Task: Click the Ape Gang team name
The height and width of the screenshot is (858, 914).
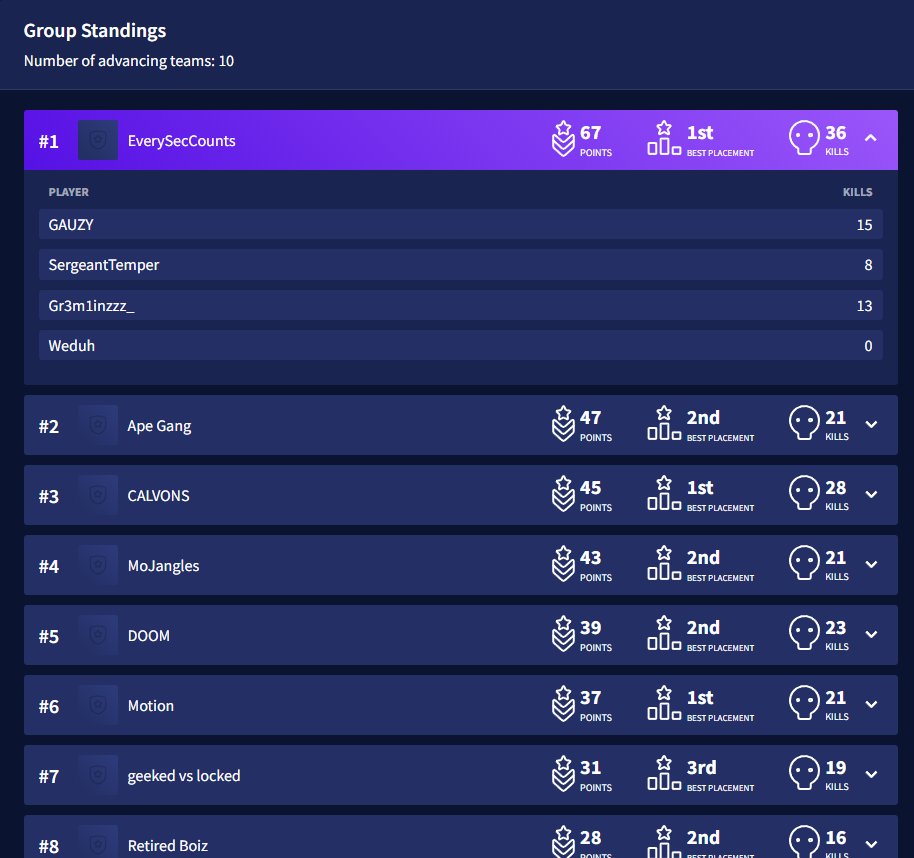Action: click(x=159, y=426)
